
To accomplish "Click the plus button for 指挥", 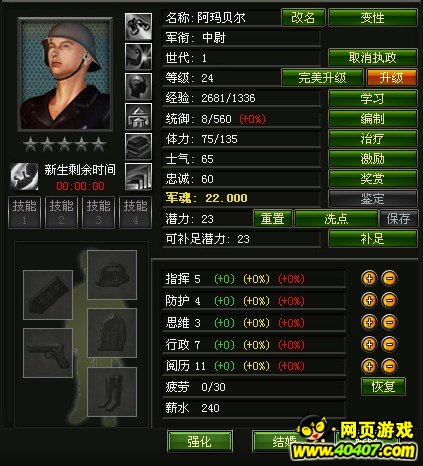I will click(369, 278).
